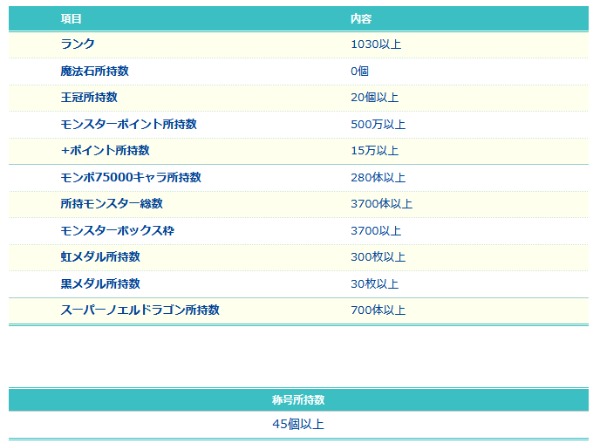
Task: Select the 黒メダル所持数 label
Action: [100, 283]
